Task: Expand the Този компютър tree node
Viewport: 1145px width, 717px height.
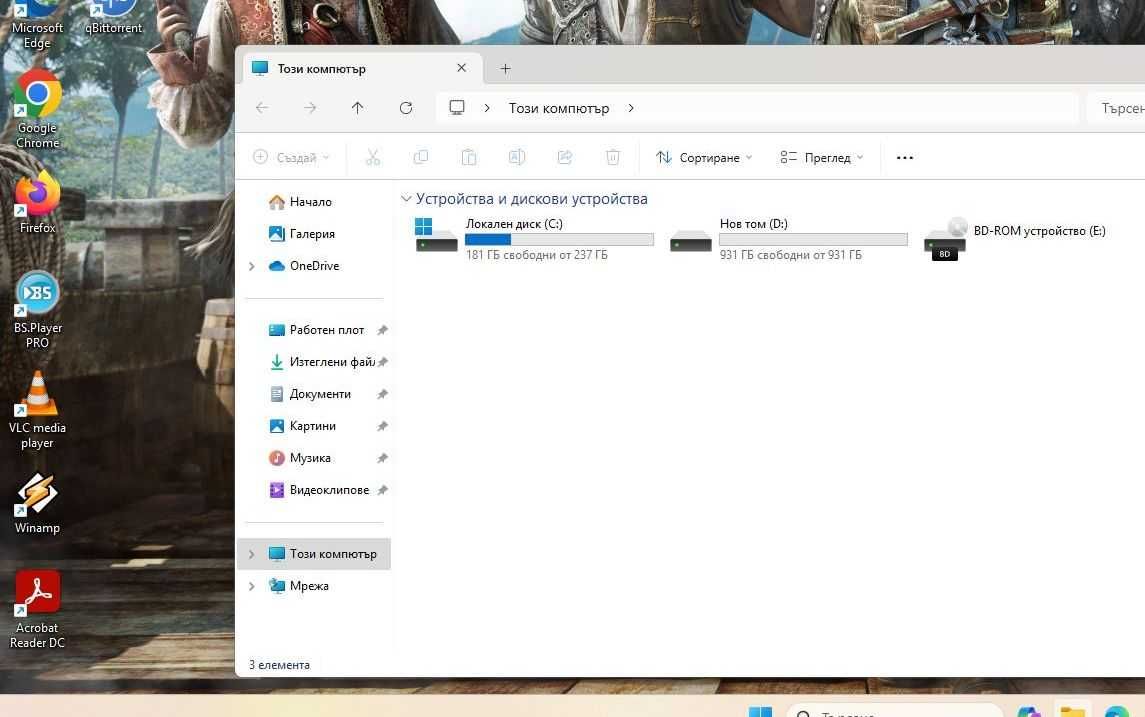Action: [x=252, y=554]
